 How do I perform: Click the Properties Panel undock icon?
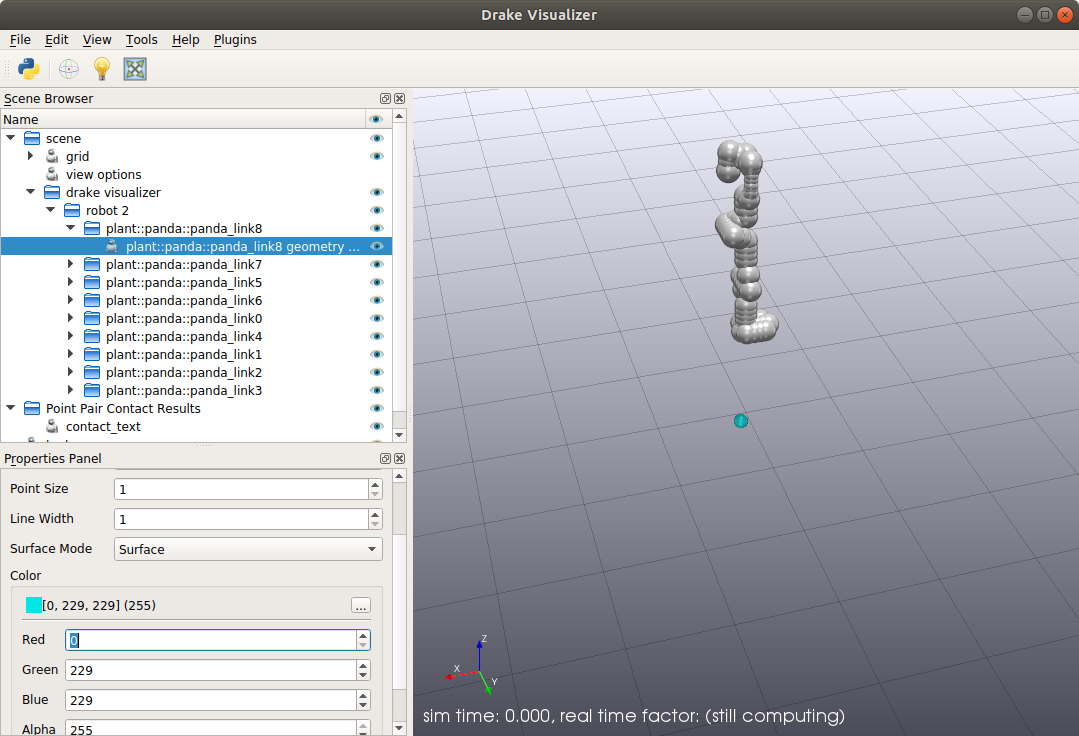[x=385, y=458]
